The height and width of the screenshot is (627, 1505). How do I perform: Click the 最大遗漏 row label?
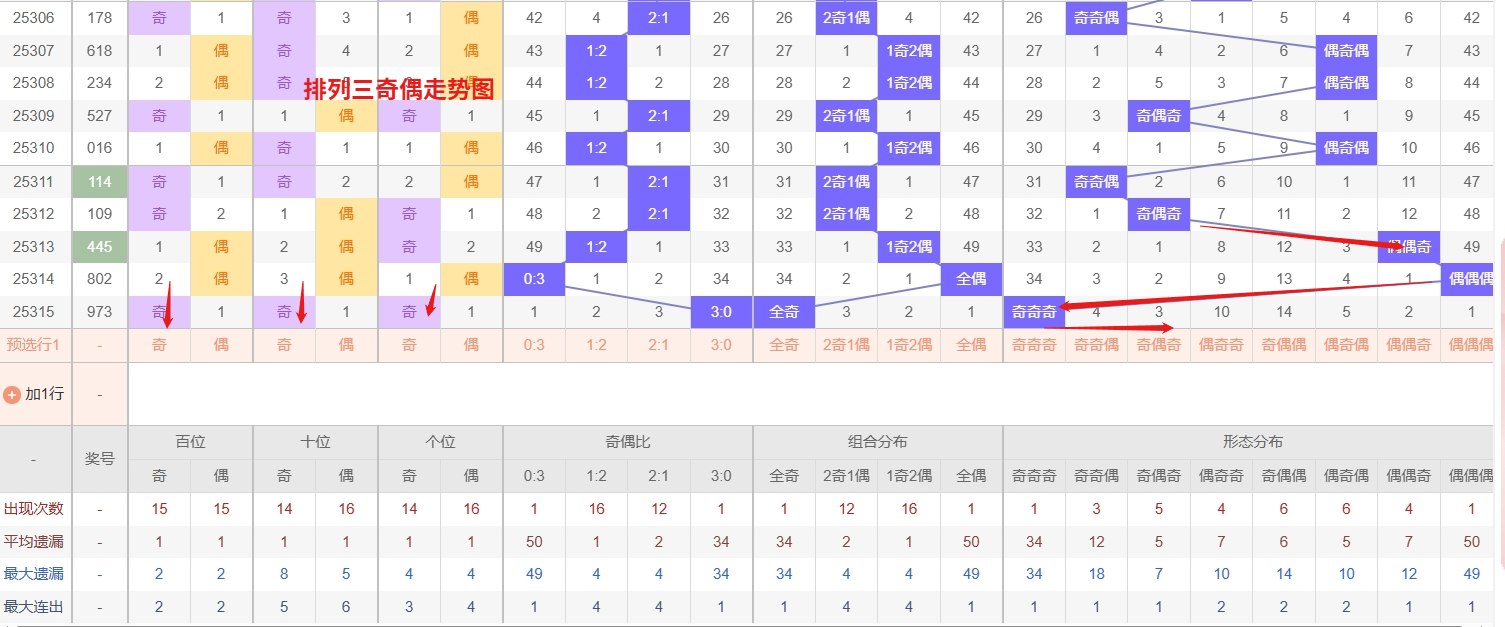[35, 574]
